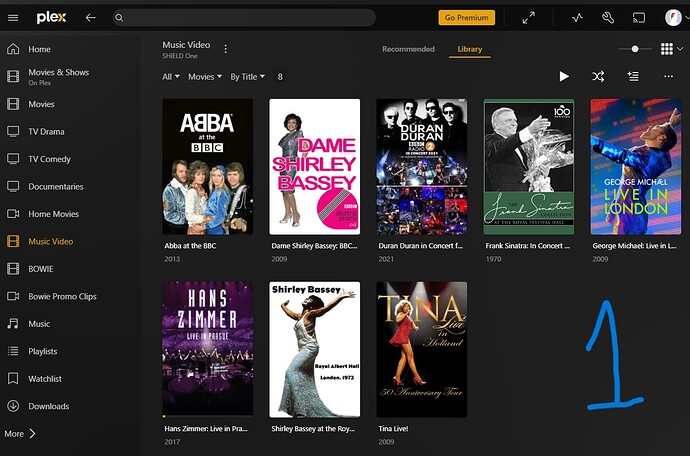
Task: Open the Dame Shirley Bassey poster
Action: [x=315, y=166]
